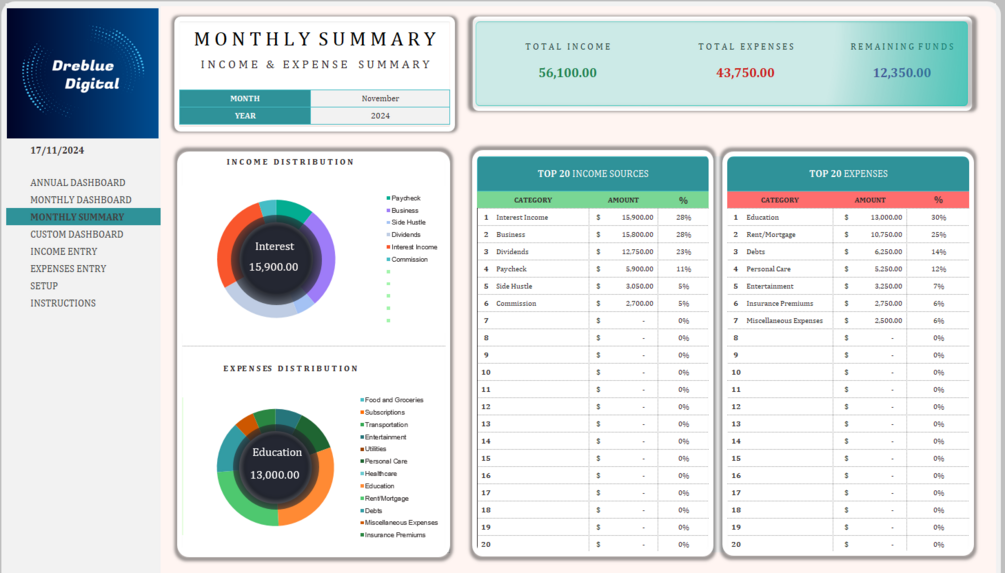Click the Remaining Funds value 12,350.00
Image resolution: width=1005 pixels, height=573 pixels.
click(902, 72)
